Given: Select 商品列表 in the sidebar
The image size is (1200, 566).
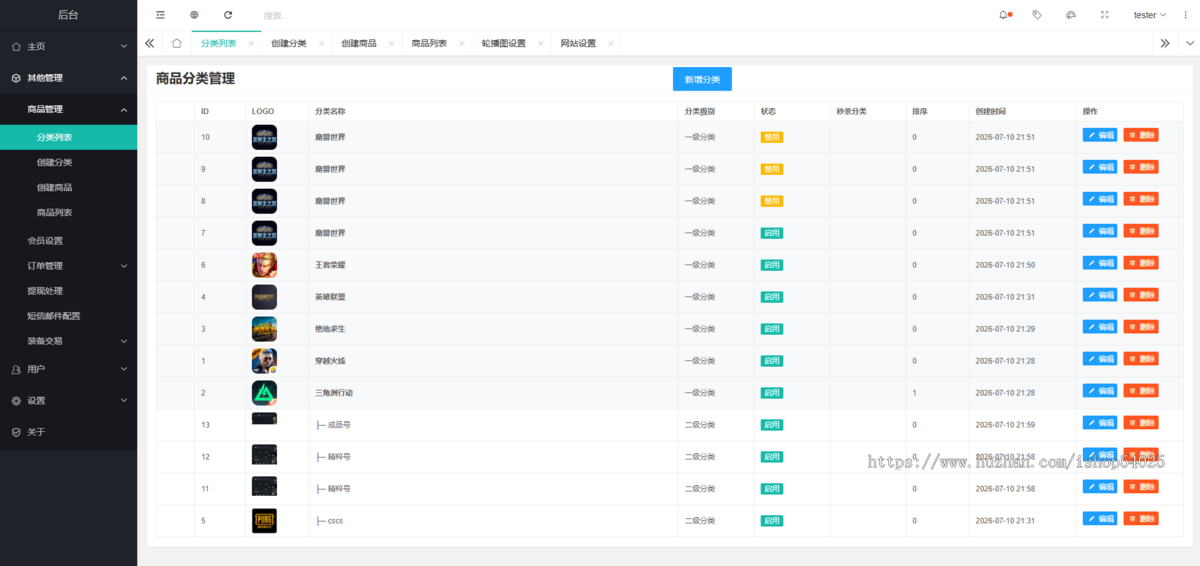Looking at the screenshot, I should point(68,212).
